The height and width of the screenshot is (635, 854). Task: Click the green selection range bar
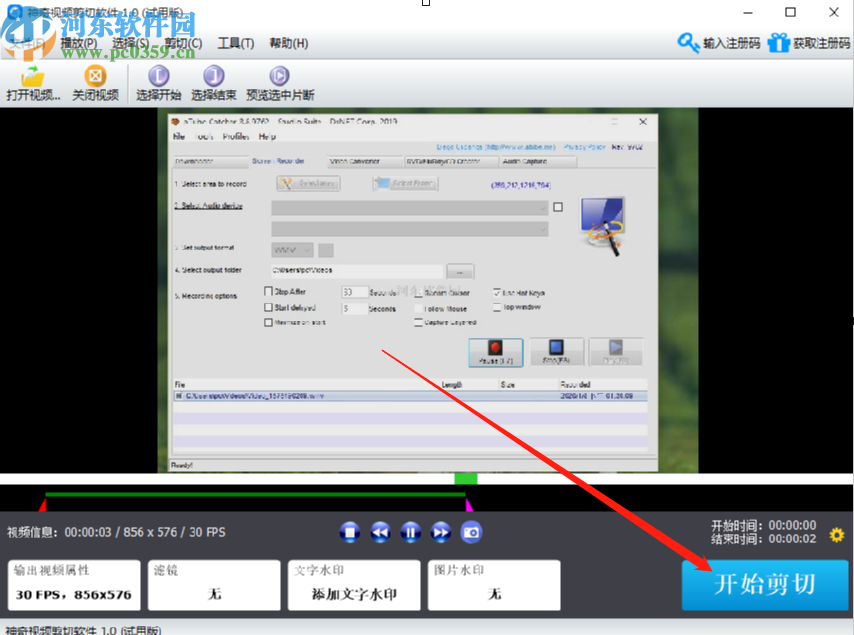coord(255,494)
